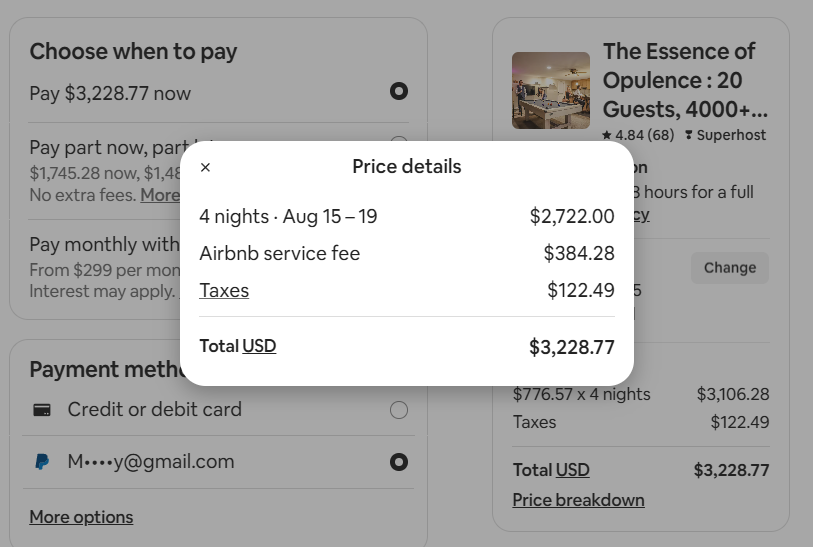Click the Superhost badge icon

(688, 135)
